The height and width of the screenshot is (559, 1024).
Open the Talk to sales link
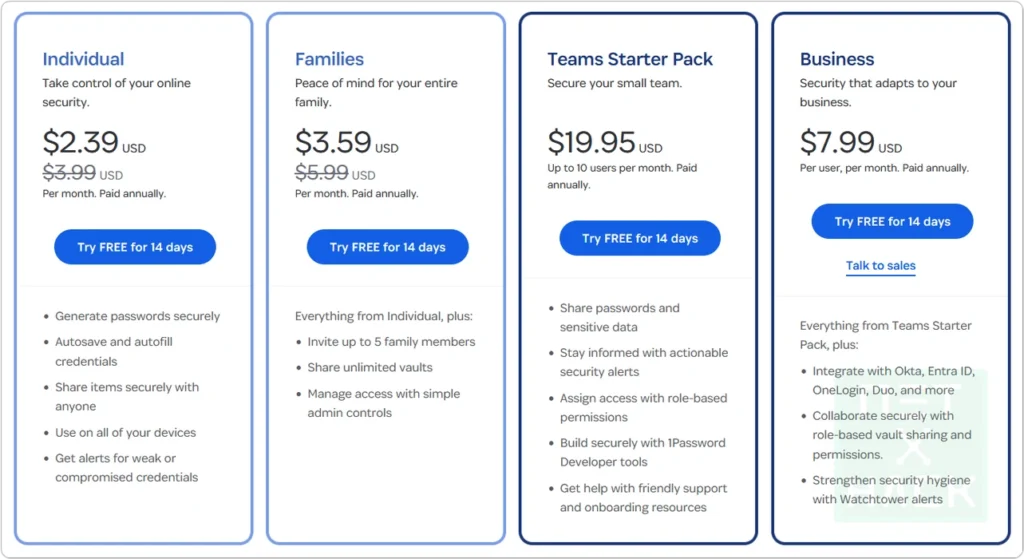(881, 266)
